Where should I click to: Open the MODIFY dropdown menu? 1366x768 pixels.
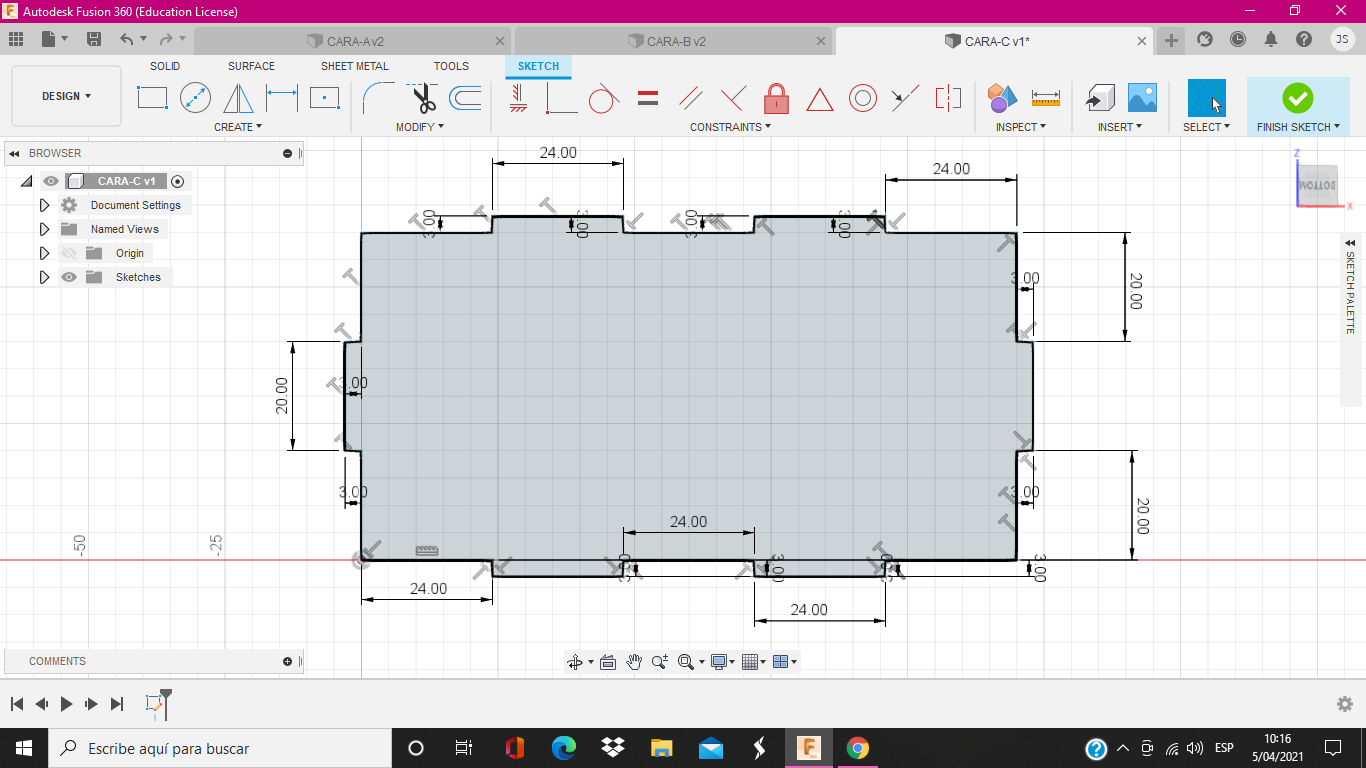click(x=420, y=127)
